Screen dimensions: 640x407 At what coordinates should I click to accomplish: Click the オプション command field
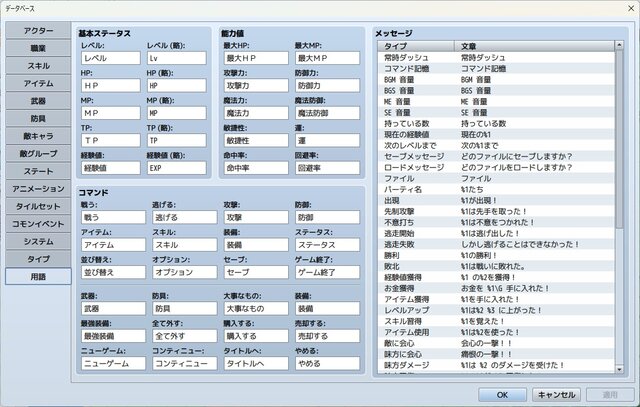click(184, 272)
